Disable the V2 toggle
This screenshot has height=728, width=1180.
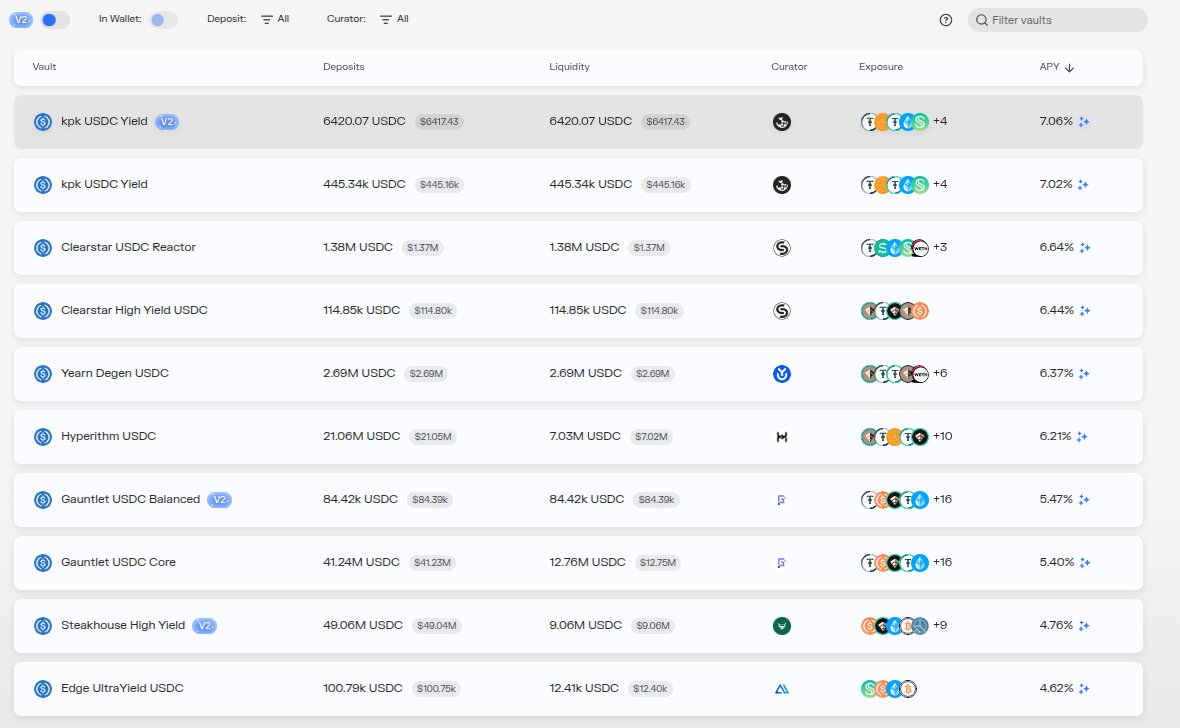[x=55, y=19]
